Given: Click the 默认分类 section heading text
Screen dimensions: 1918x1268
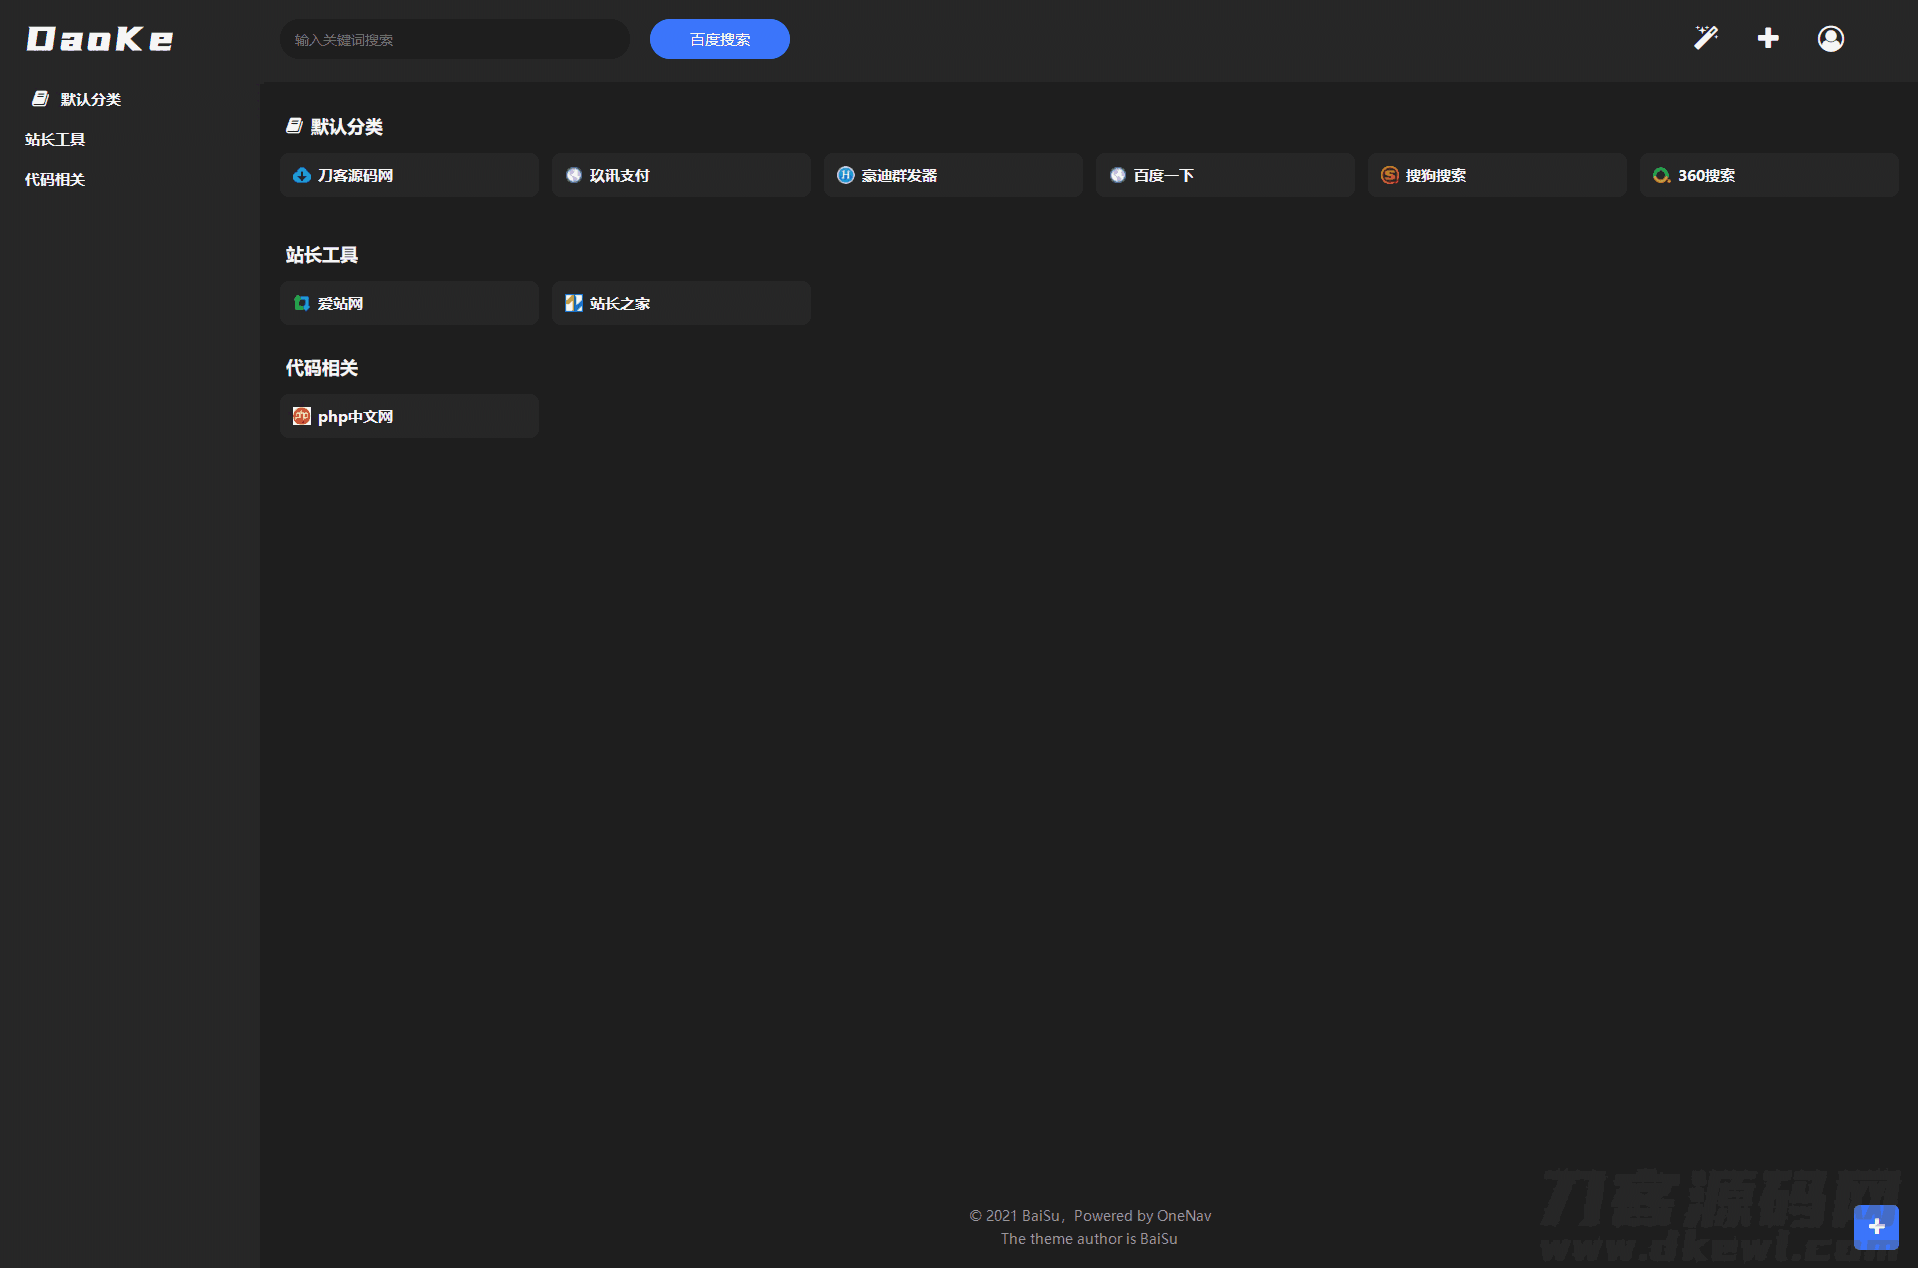Looking at the screenshot, I should tap(347, 126).
